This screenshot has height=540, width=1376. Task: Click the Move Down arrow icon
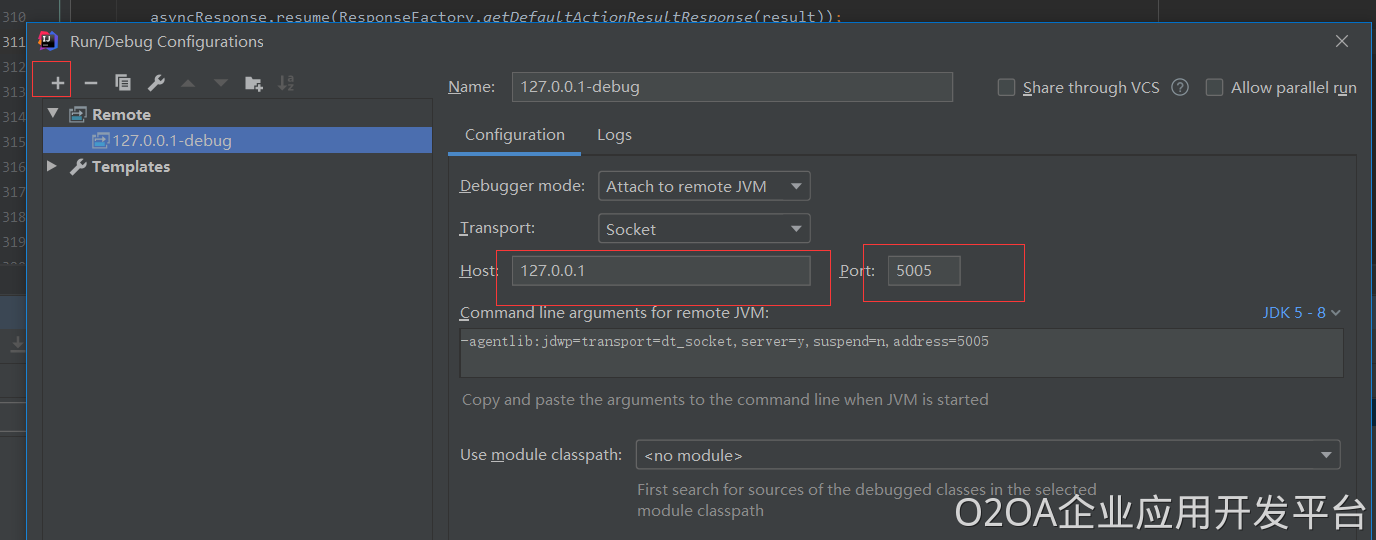click(x=220, y=83)
